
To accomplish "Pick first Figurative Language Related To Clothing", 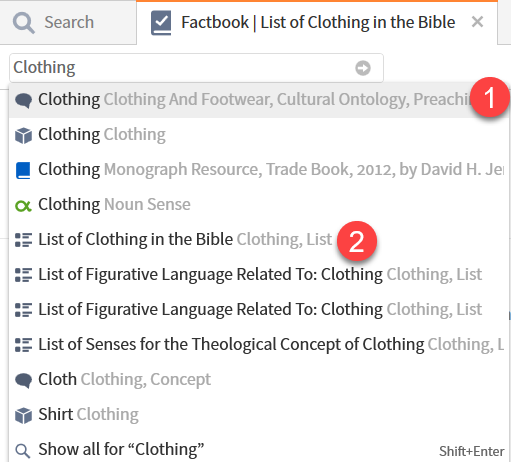I will [259, 275].
